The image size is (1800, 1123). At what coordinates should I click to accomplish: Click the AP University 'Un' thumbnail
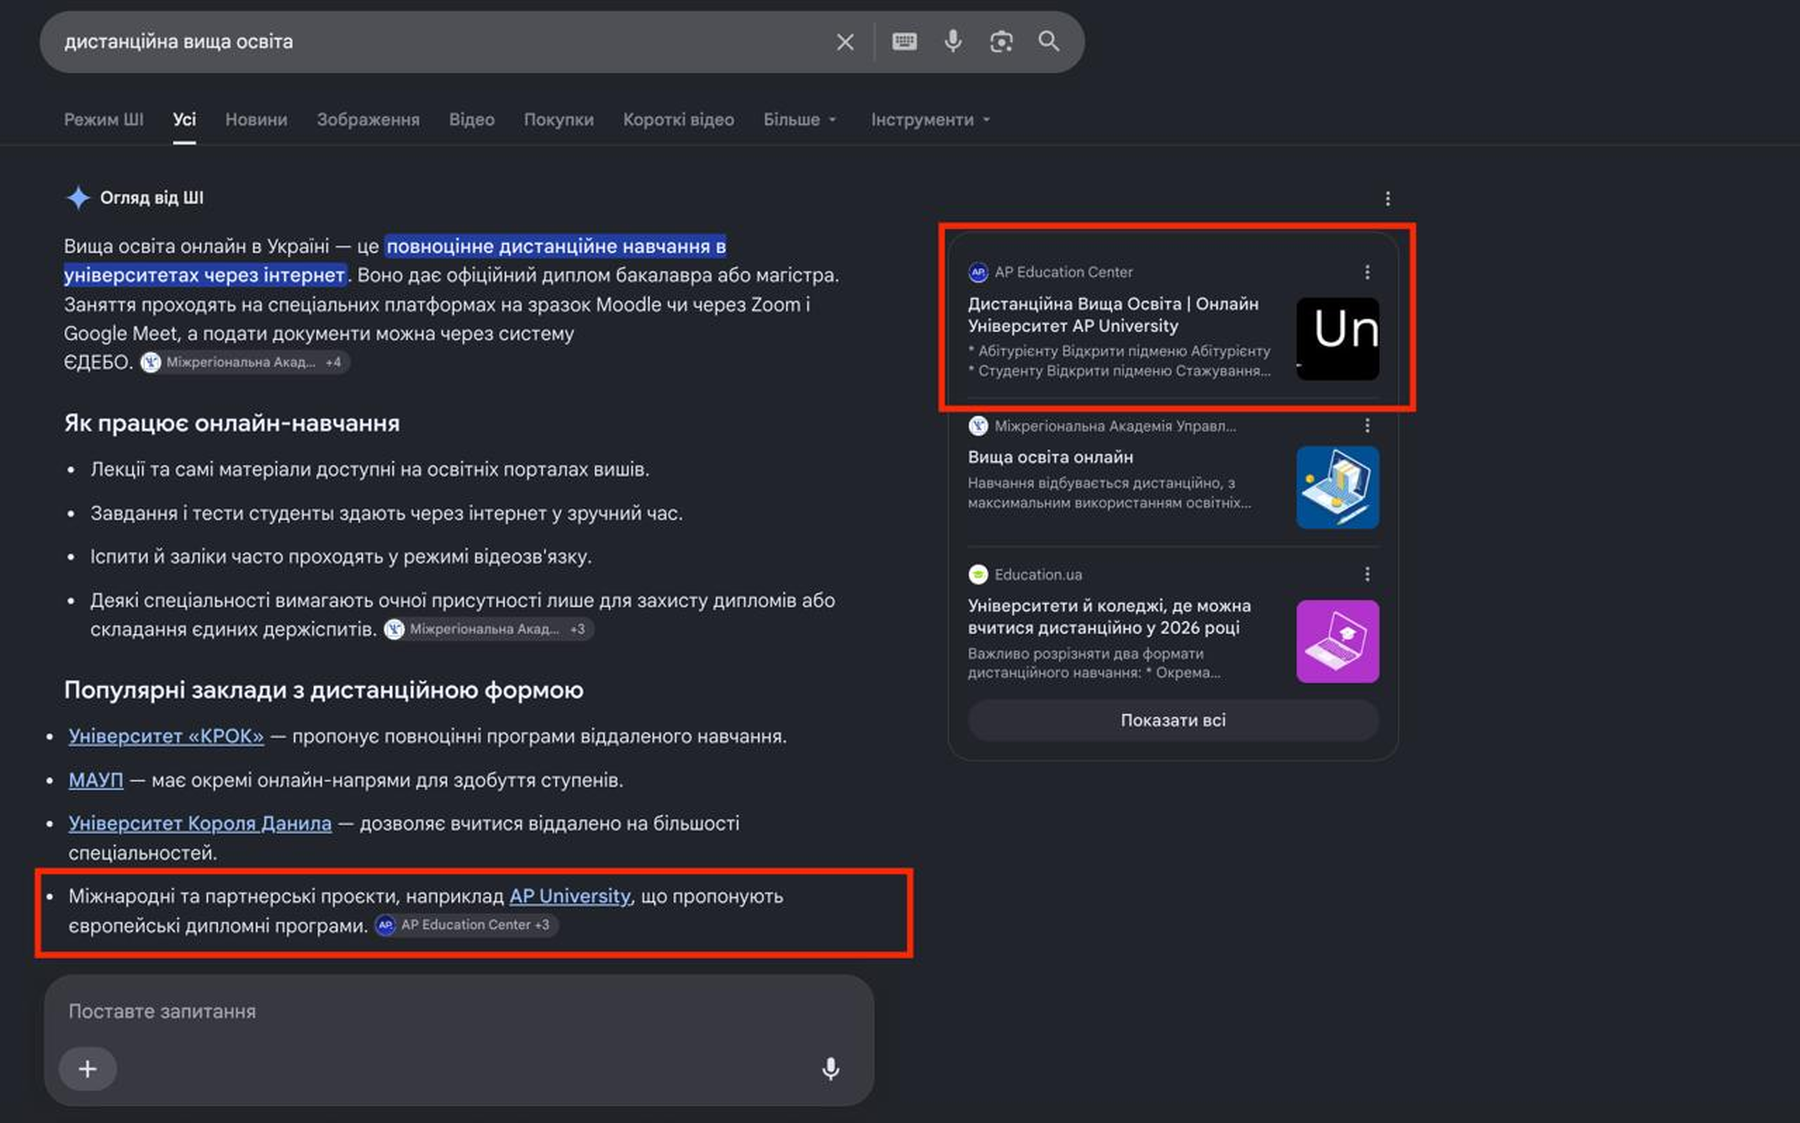pyautogui.click(x=1338, y=339)
